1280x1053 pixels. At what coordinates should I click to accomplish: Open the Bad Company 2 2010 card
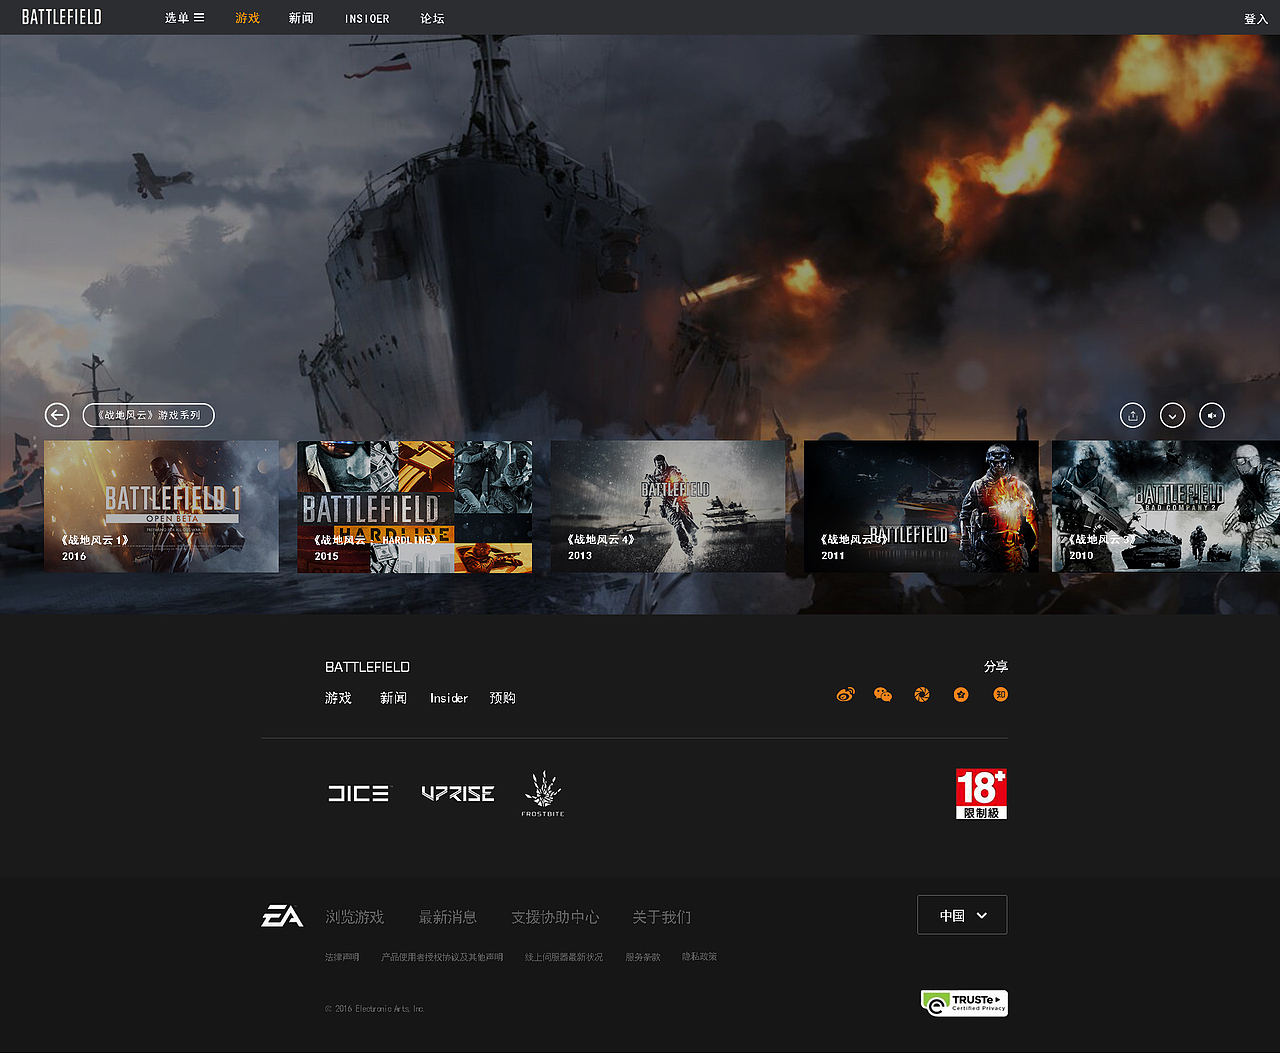point(1166,506)
